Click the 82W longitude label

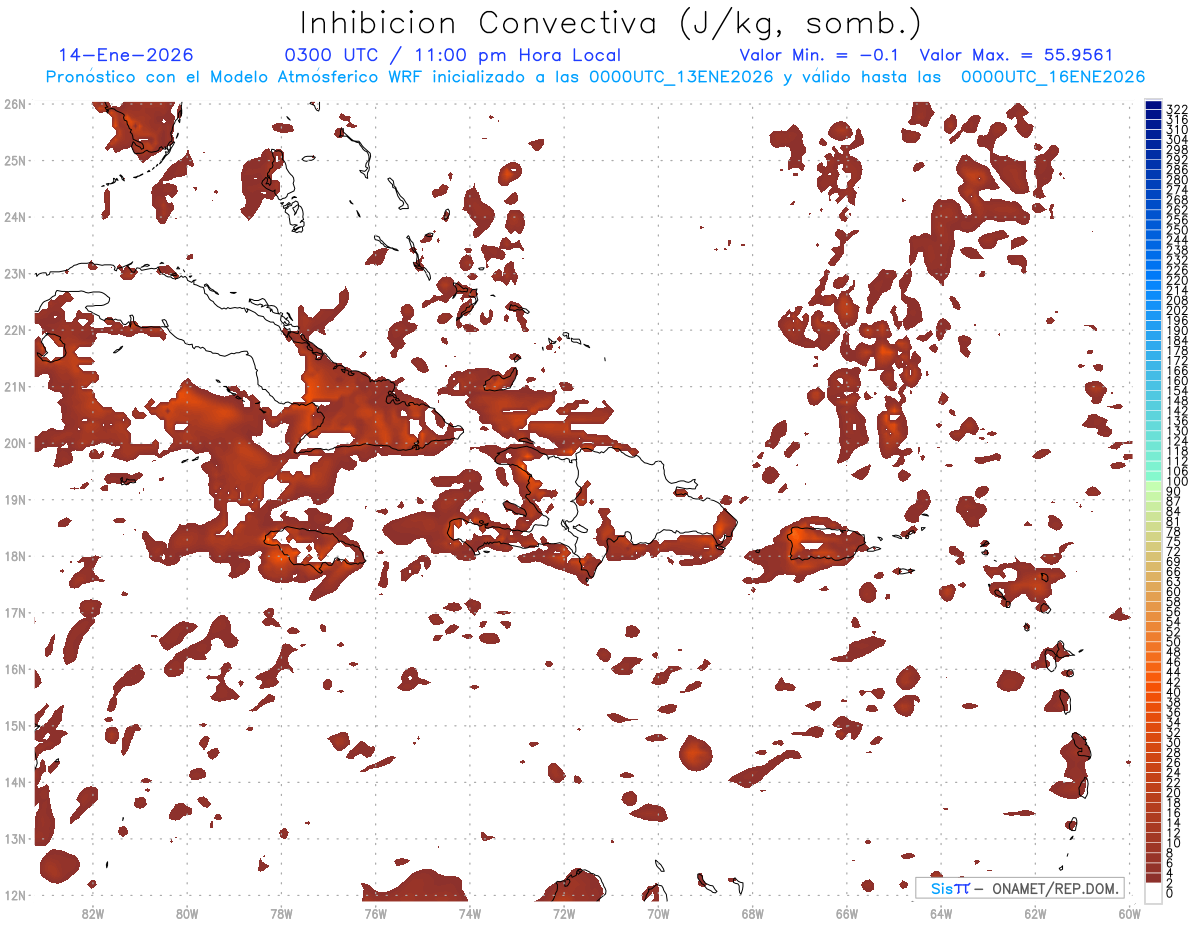click(93, 912)
